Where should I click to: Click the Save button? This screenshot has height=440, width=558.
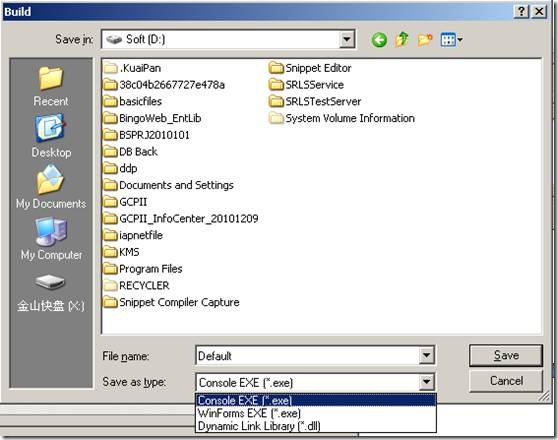(x=506, y=355)
